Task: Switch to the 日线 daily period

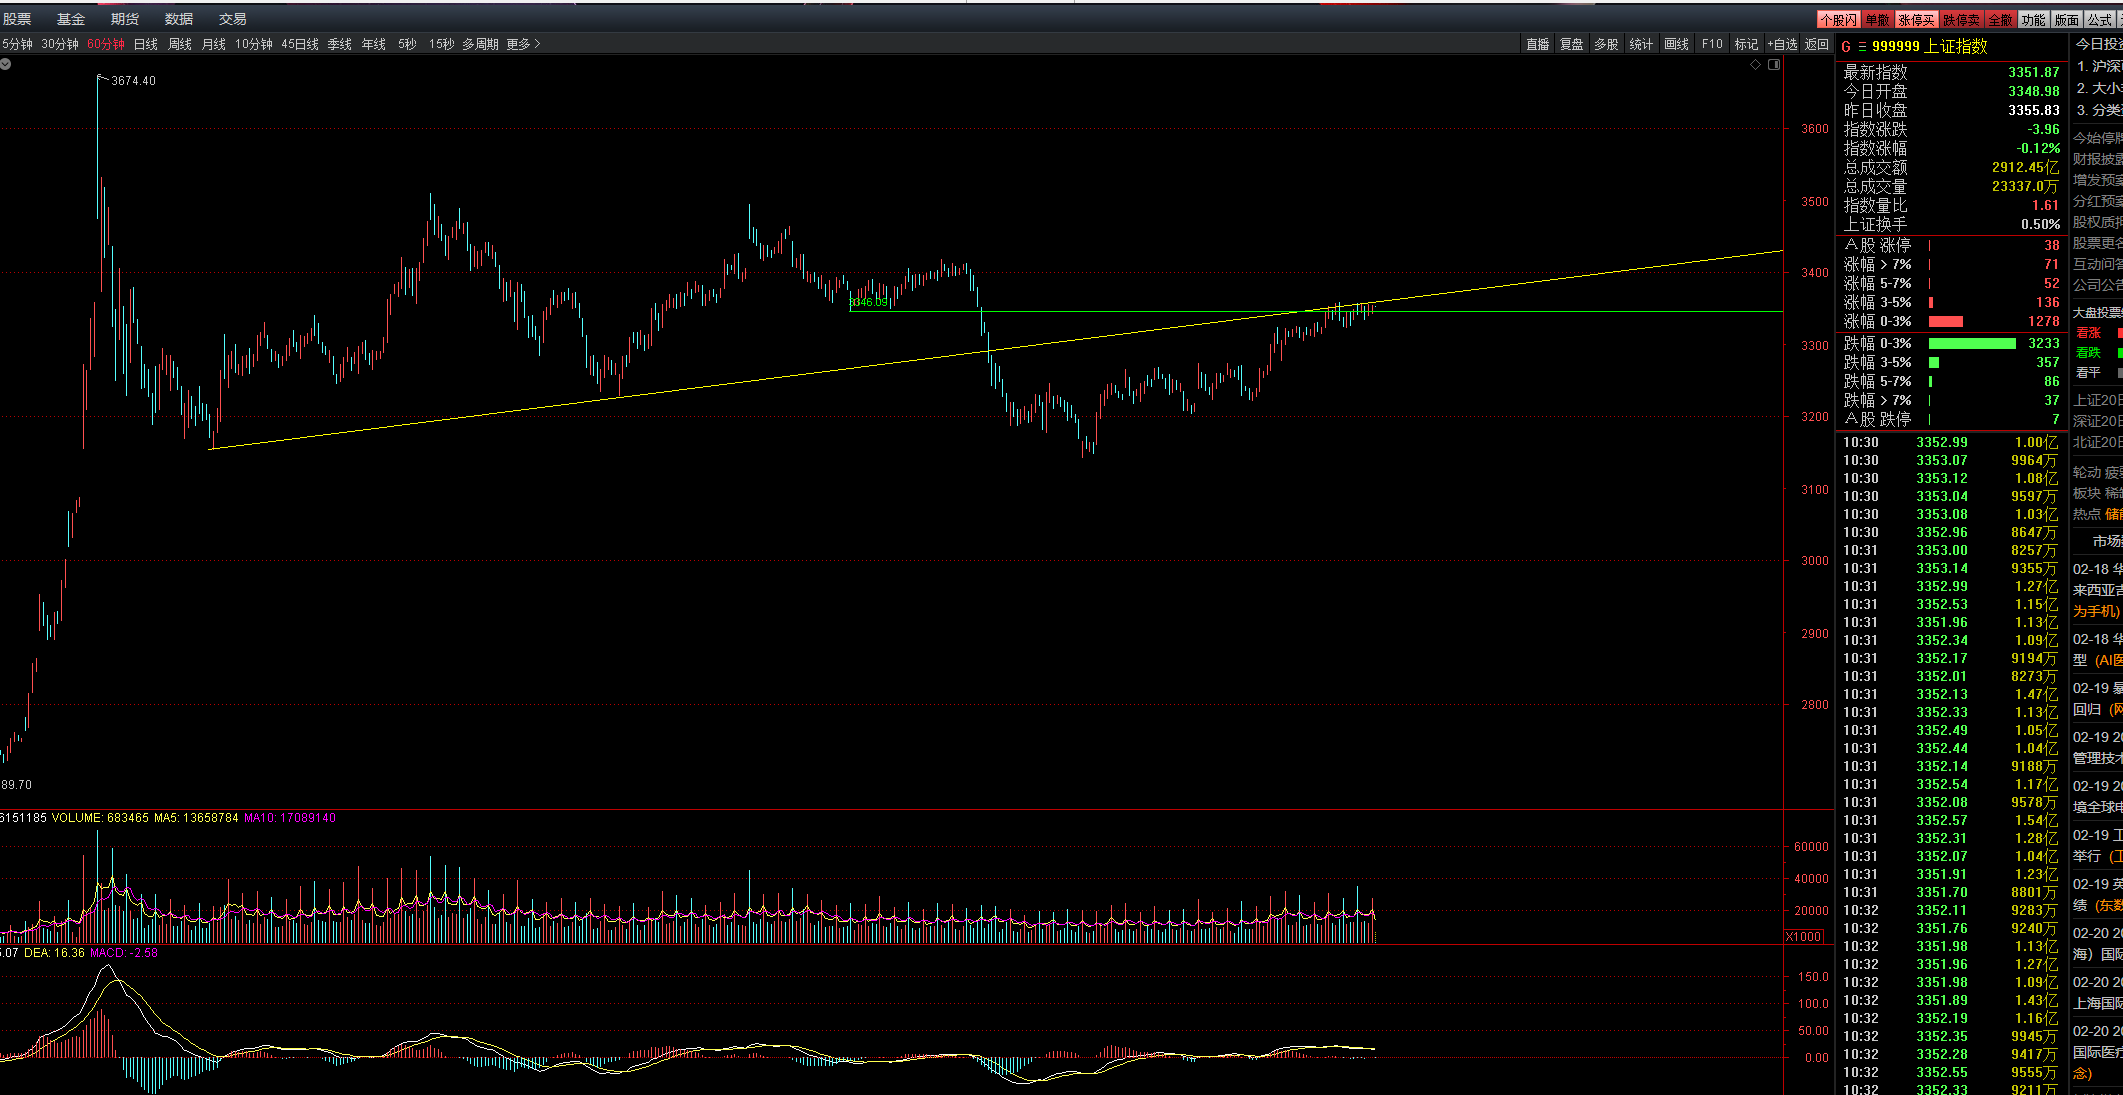Action: click(146, 44)
